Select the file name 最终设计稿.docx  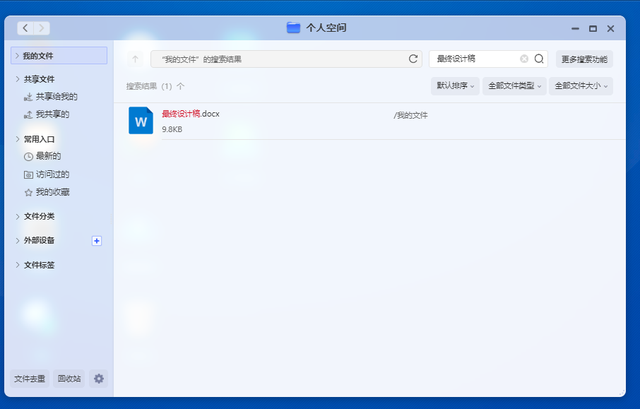click(x=191, y=114)
